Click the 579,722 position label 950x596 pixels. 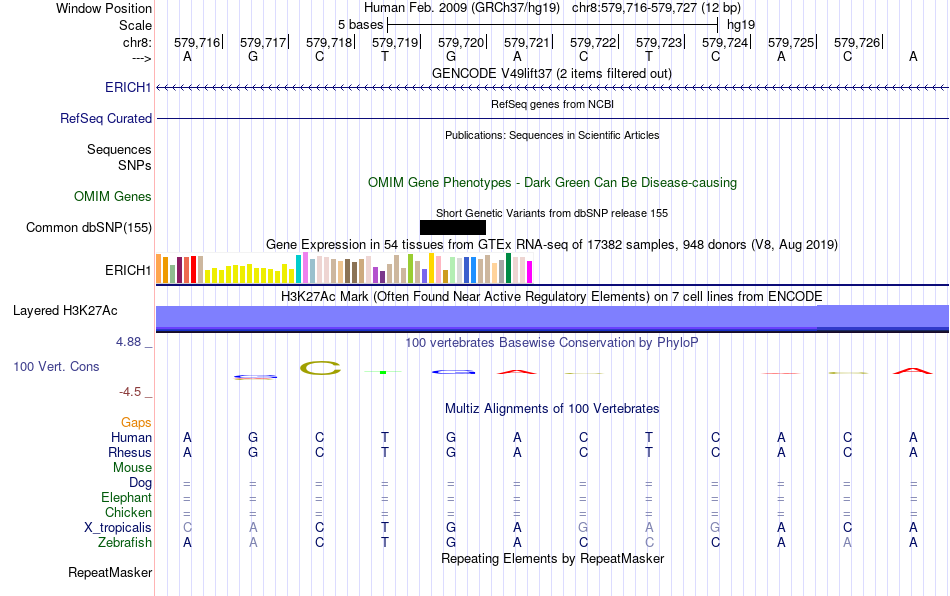593,42
